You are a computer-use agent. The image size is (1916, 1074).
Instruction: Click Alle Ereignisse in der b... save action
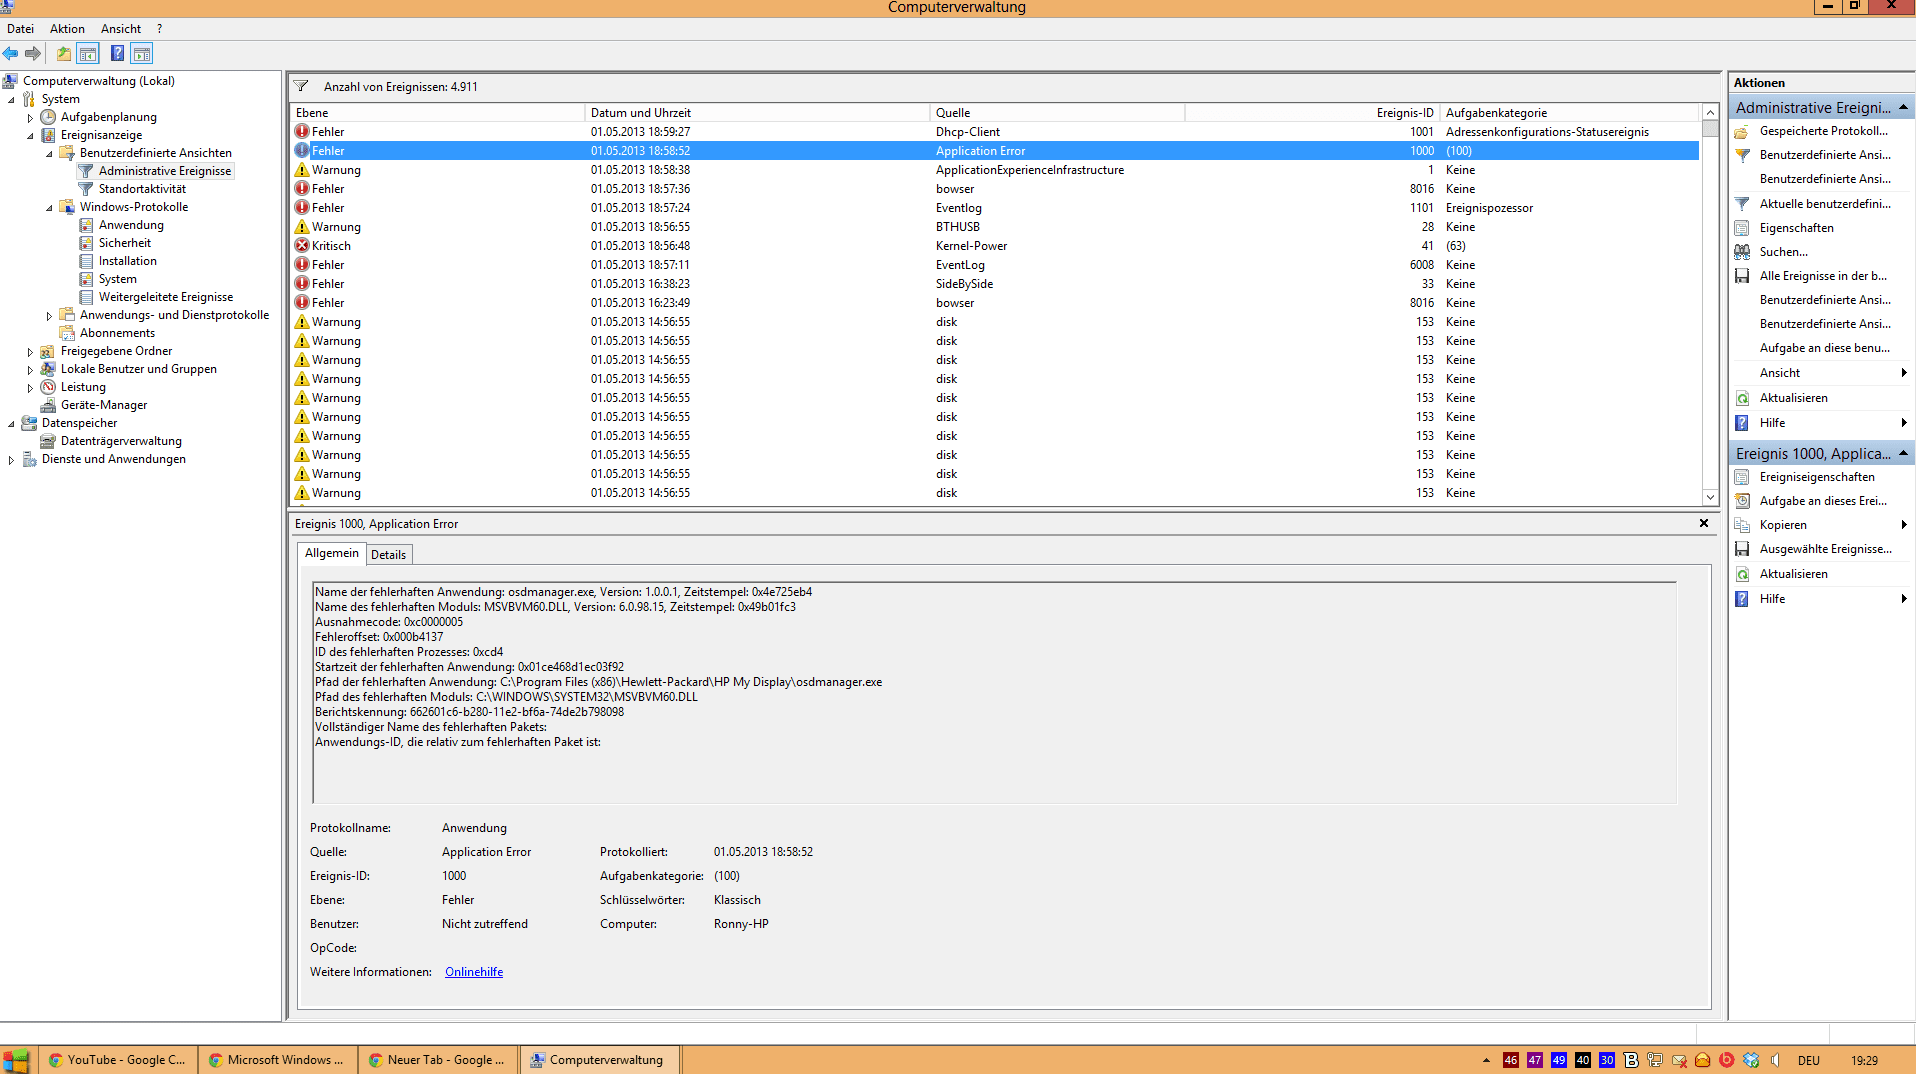point(1823,276)
